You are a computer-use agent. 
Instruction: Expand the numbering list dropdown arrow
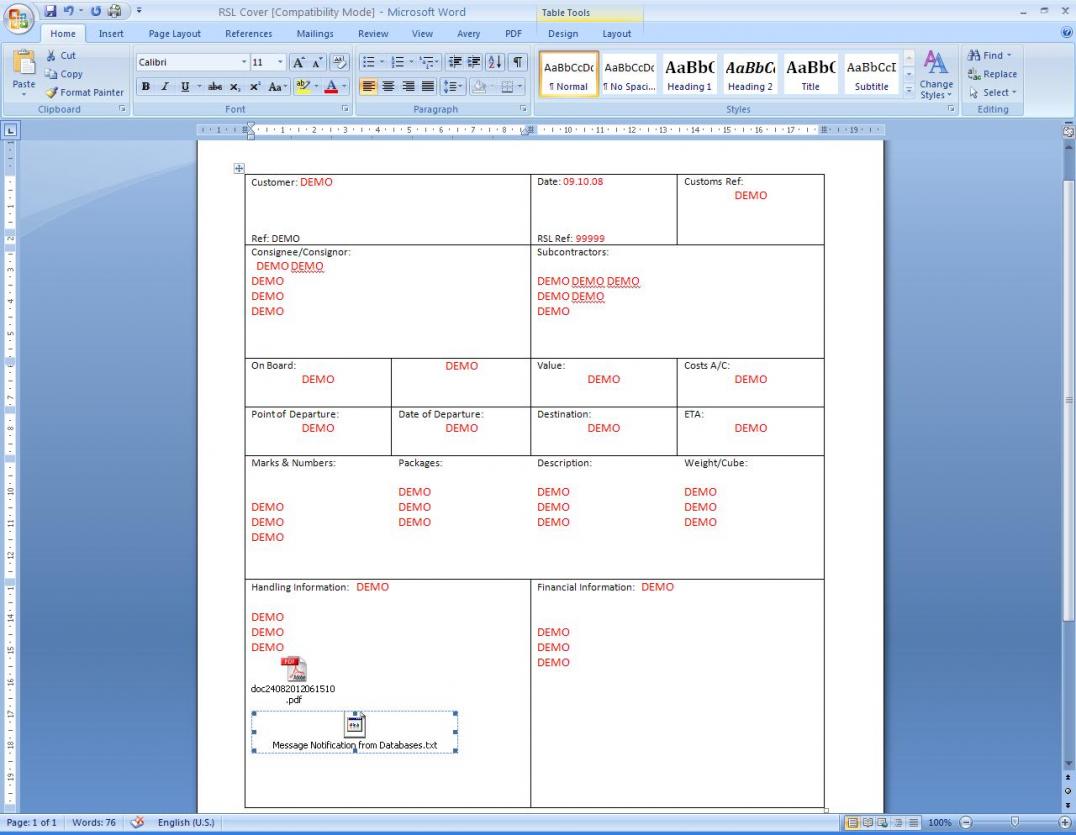click(x=411, y=62)
